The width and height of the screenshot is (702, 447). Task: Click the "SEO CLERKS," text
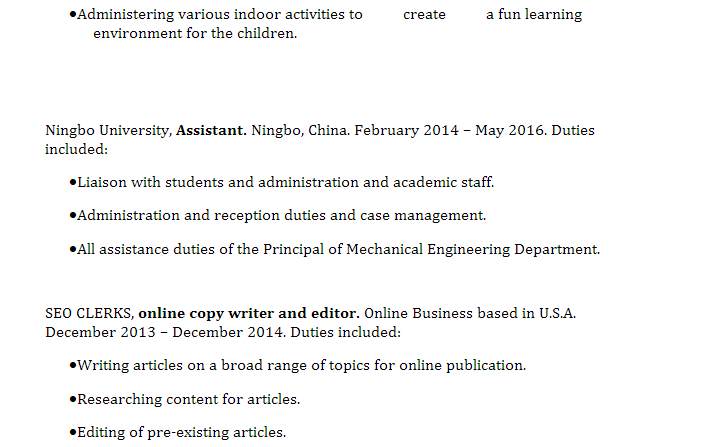pyautogui.click(x=90, y=313)
